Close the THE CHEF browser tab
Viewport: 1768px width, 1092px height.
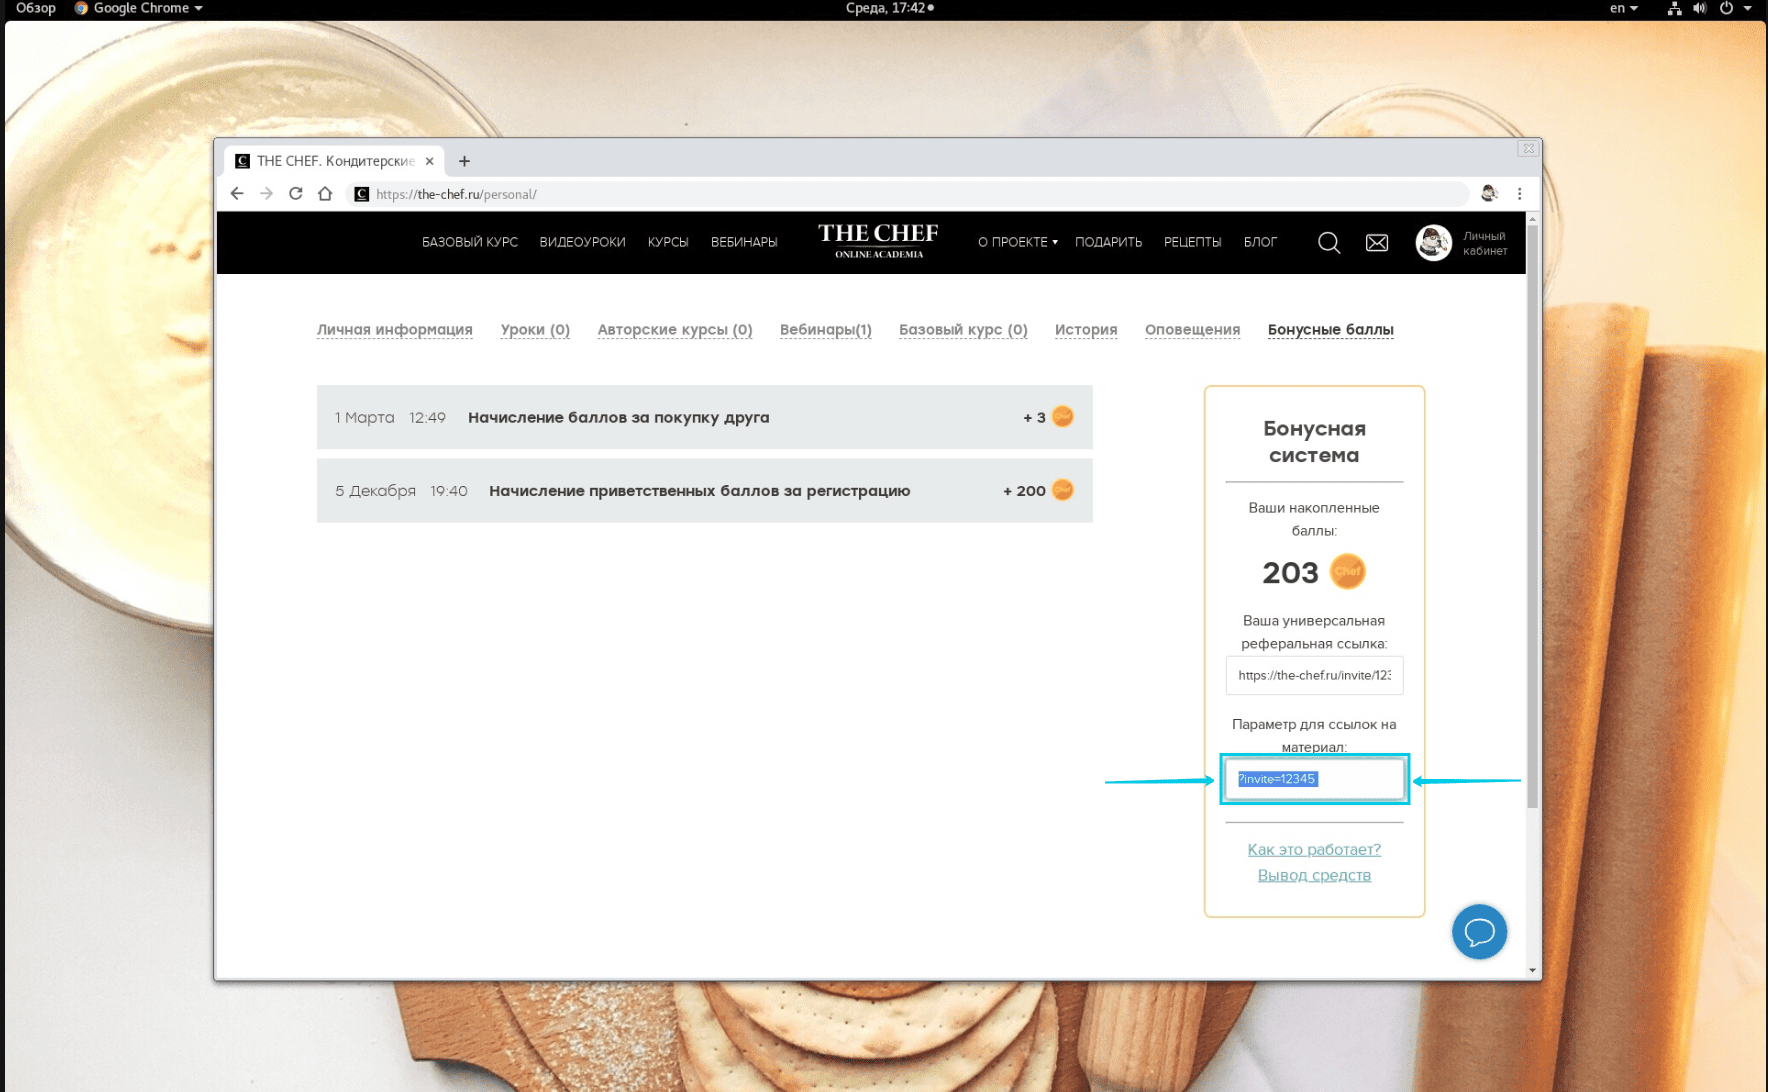(x=430, y=161)
